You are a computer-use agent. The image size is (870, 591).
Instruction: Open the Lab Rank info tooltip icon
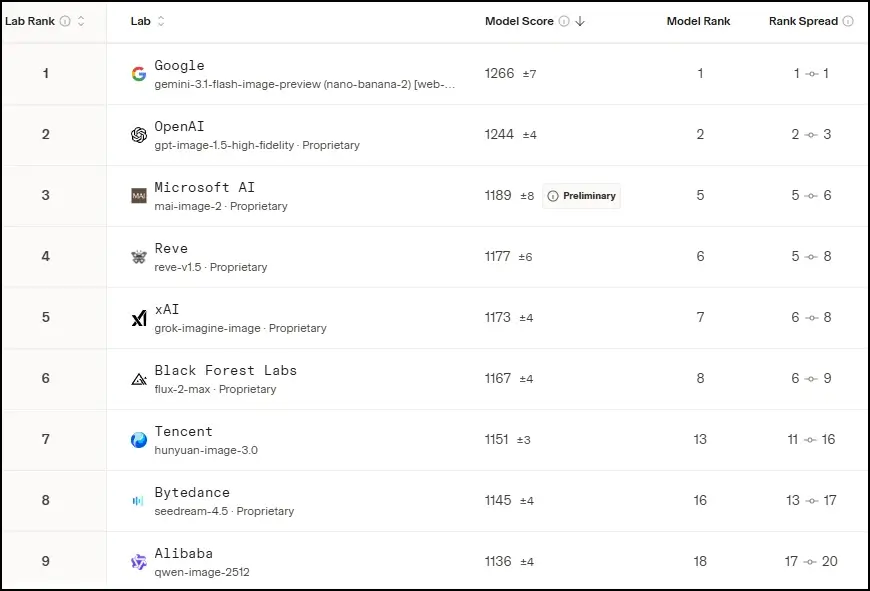pos(65,21)
